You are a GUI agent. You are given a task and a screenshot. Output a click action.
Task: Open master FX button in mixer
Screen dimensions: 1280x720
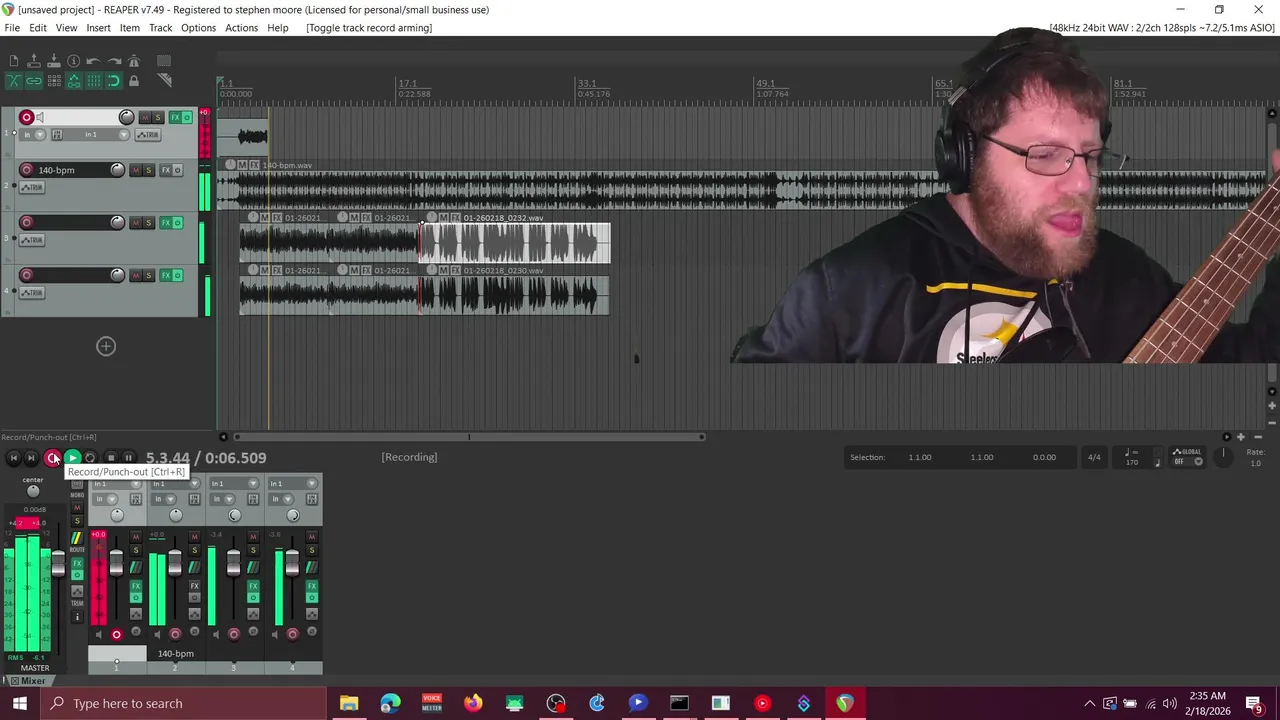point(77,563)
